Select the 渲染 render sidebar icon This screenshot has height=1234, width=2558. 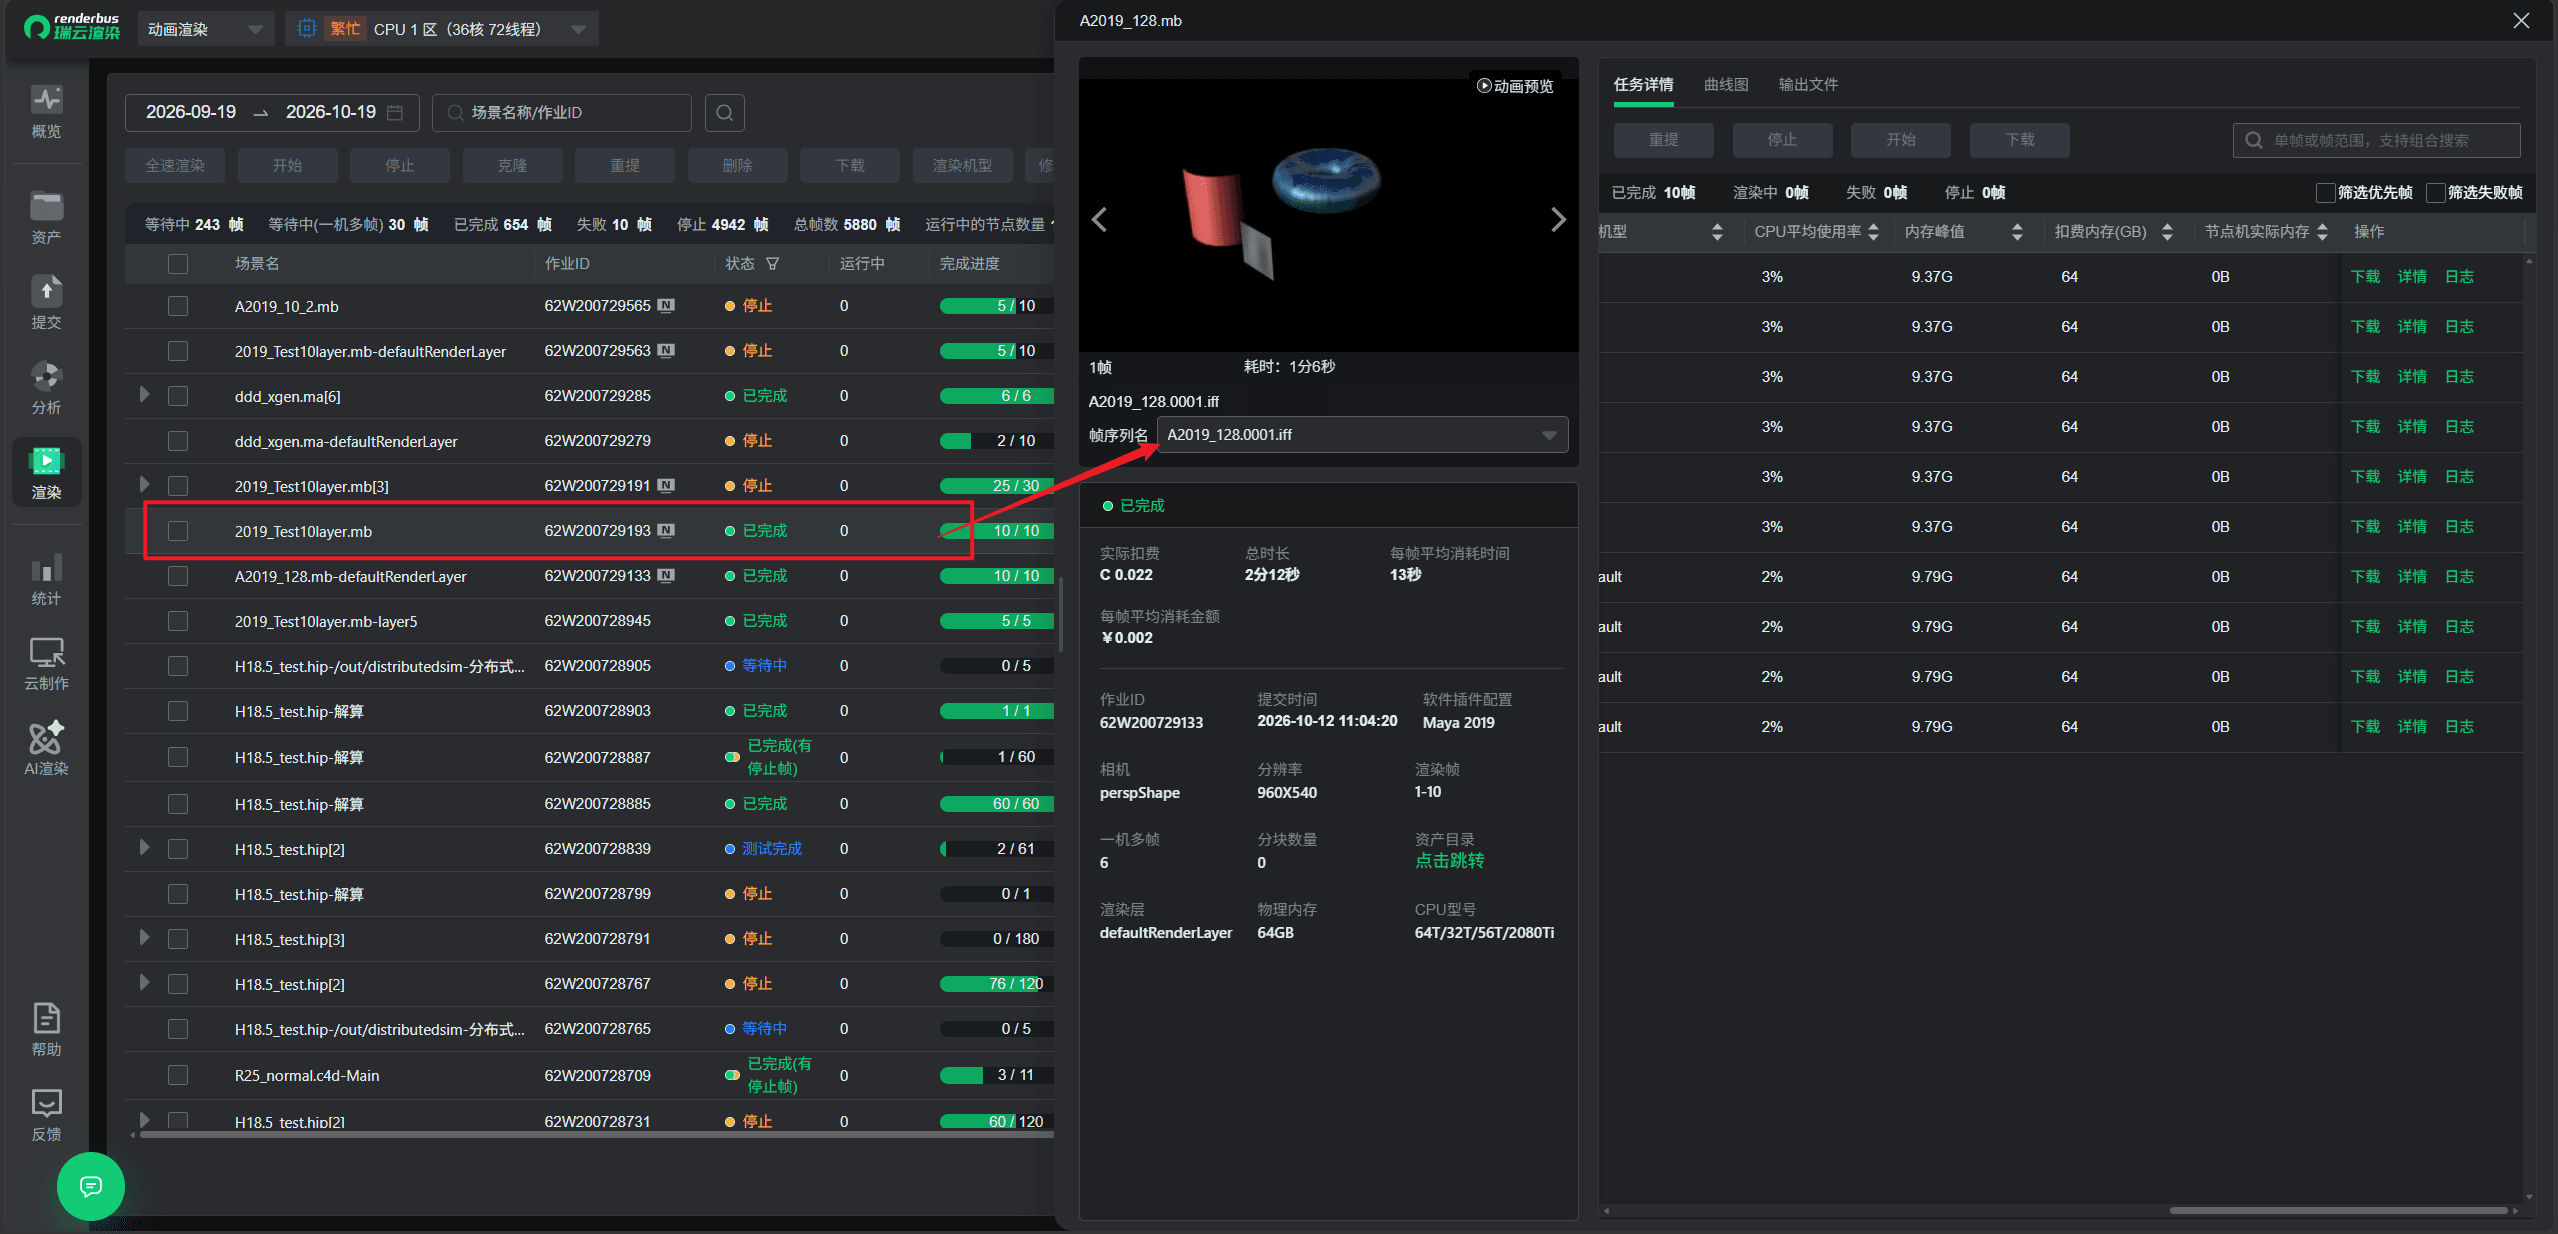(46, 472)
